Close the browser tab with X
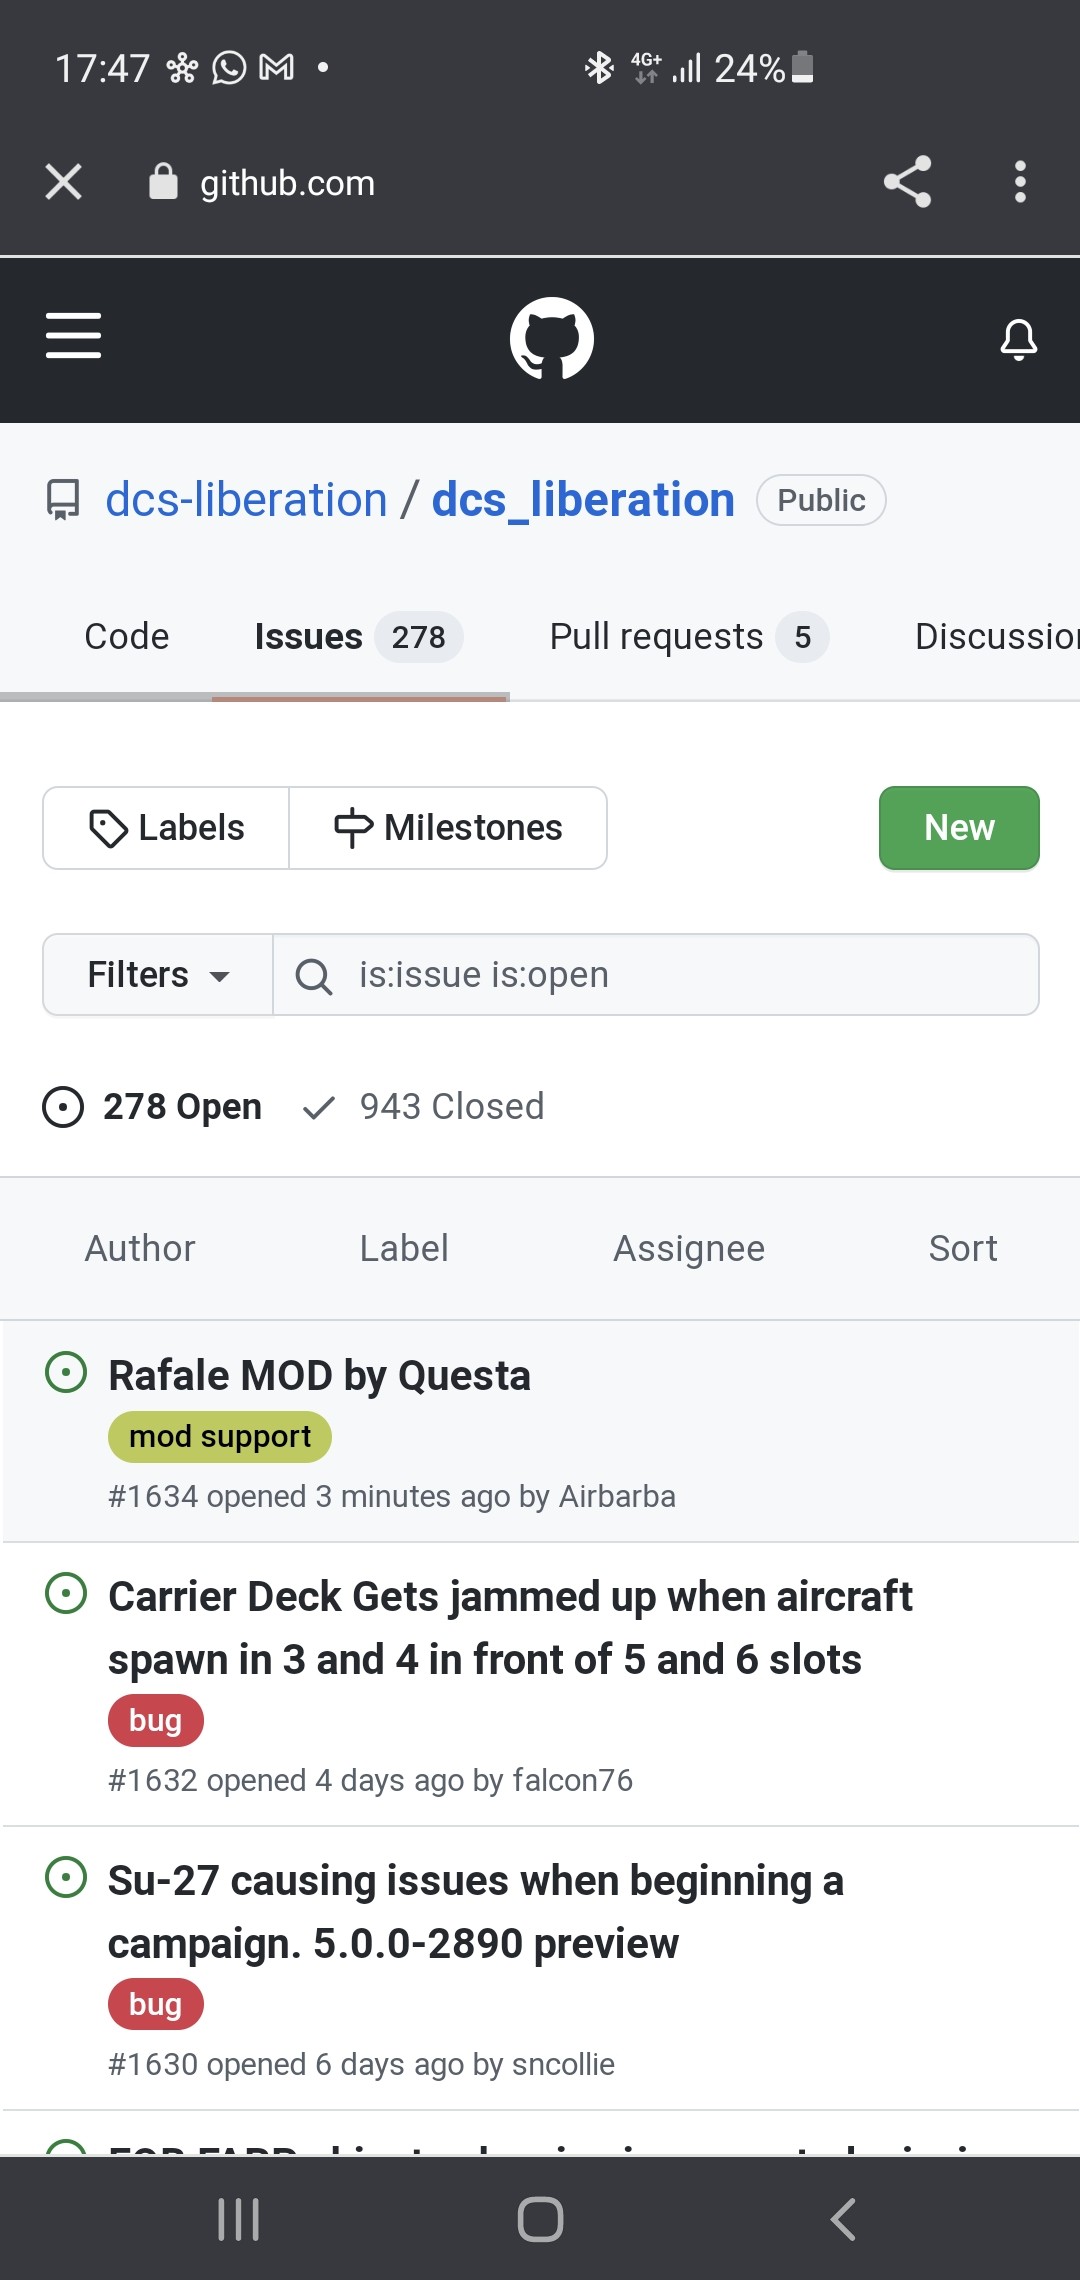 tap(64, 182)
